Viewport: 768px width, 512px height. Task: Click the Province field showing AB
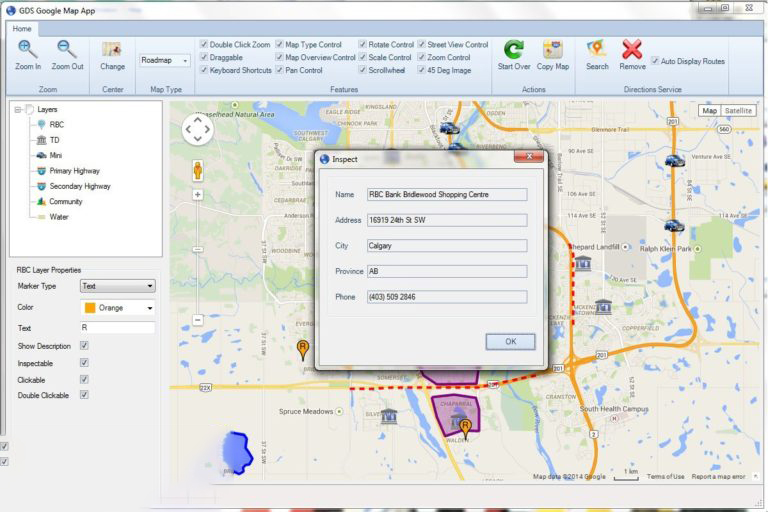click(x=447, y=271)
